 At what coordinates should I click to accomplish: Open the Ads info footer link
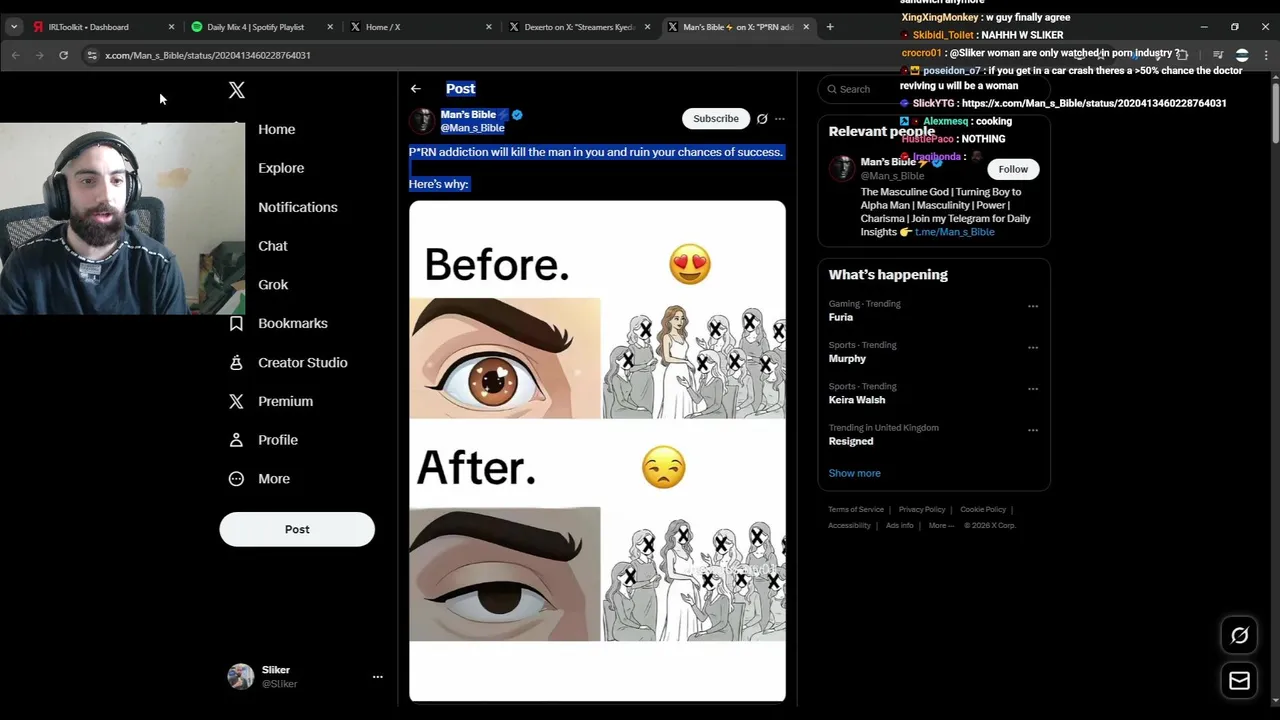pyautogui.click(x=899, y=525)
